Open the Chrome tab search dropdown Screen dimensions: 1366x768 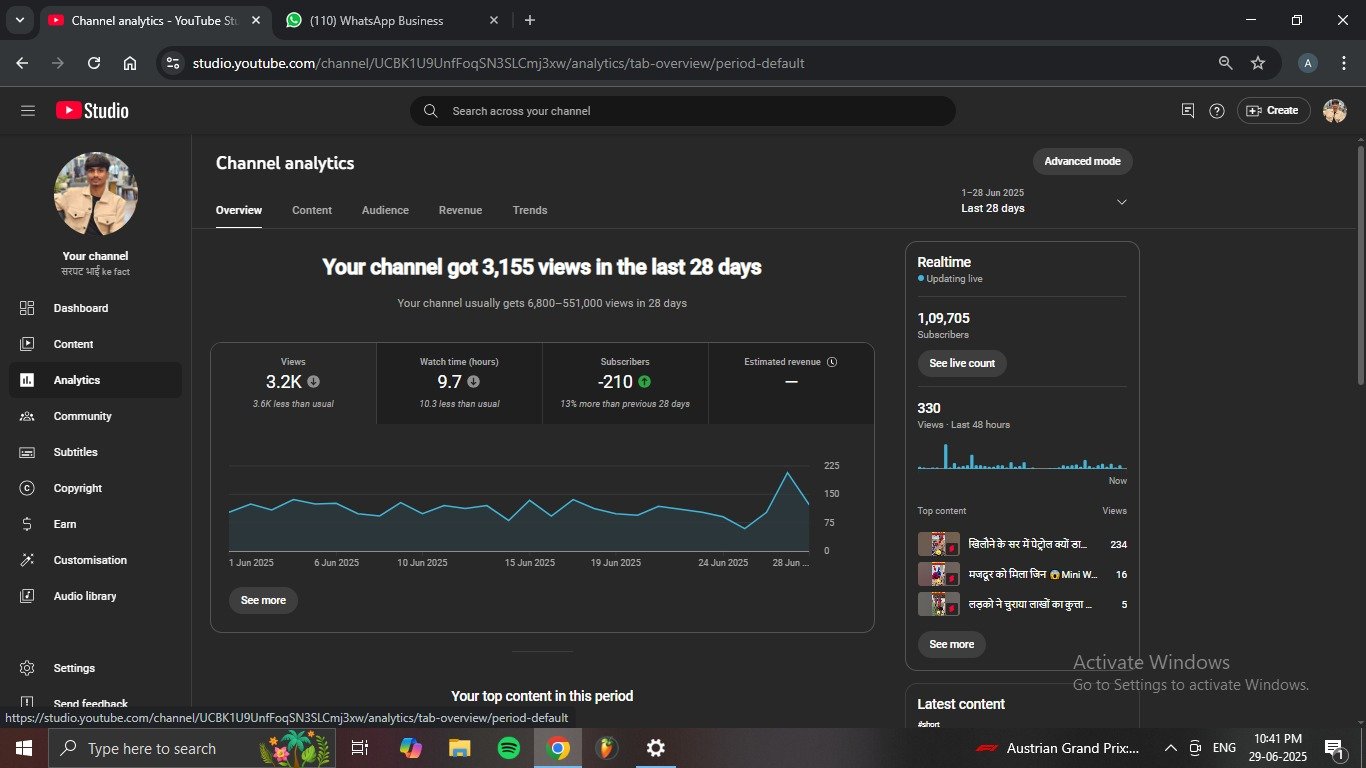19,20
